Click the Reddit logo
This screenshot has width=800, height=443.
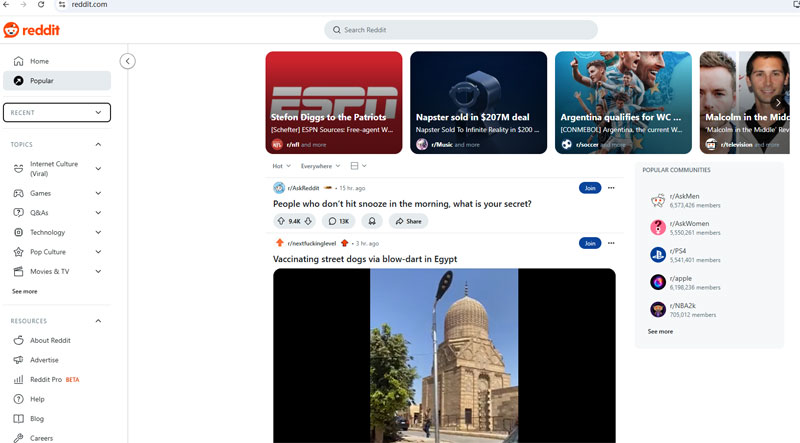[32, 30]
